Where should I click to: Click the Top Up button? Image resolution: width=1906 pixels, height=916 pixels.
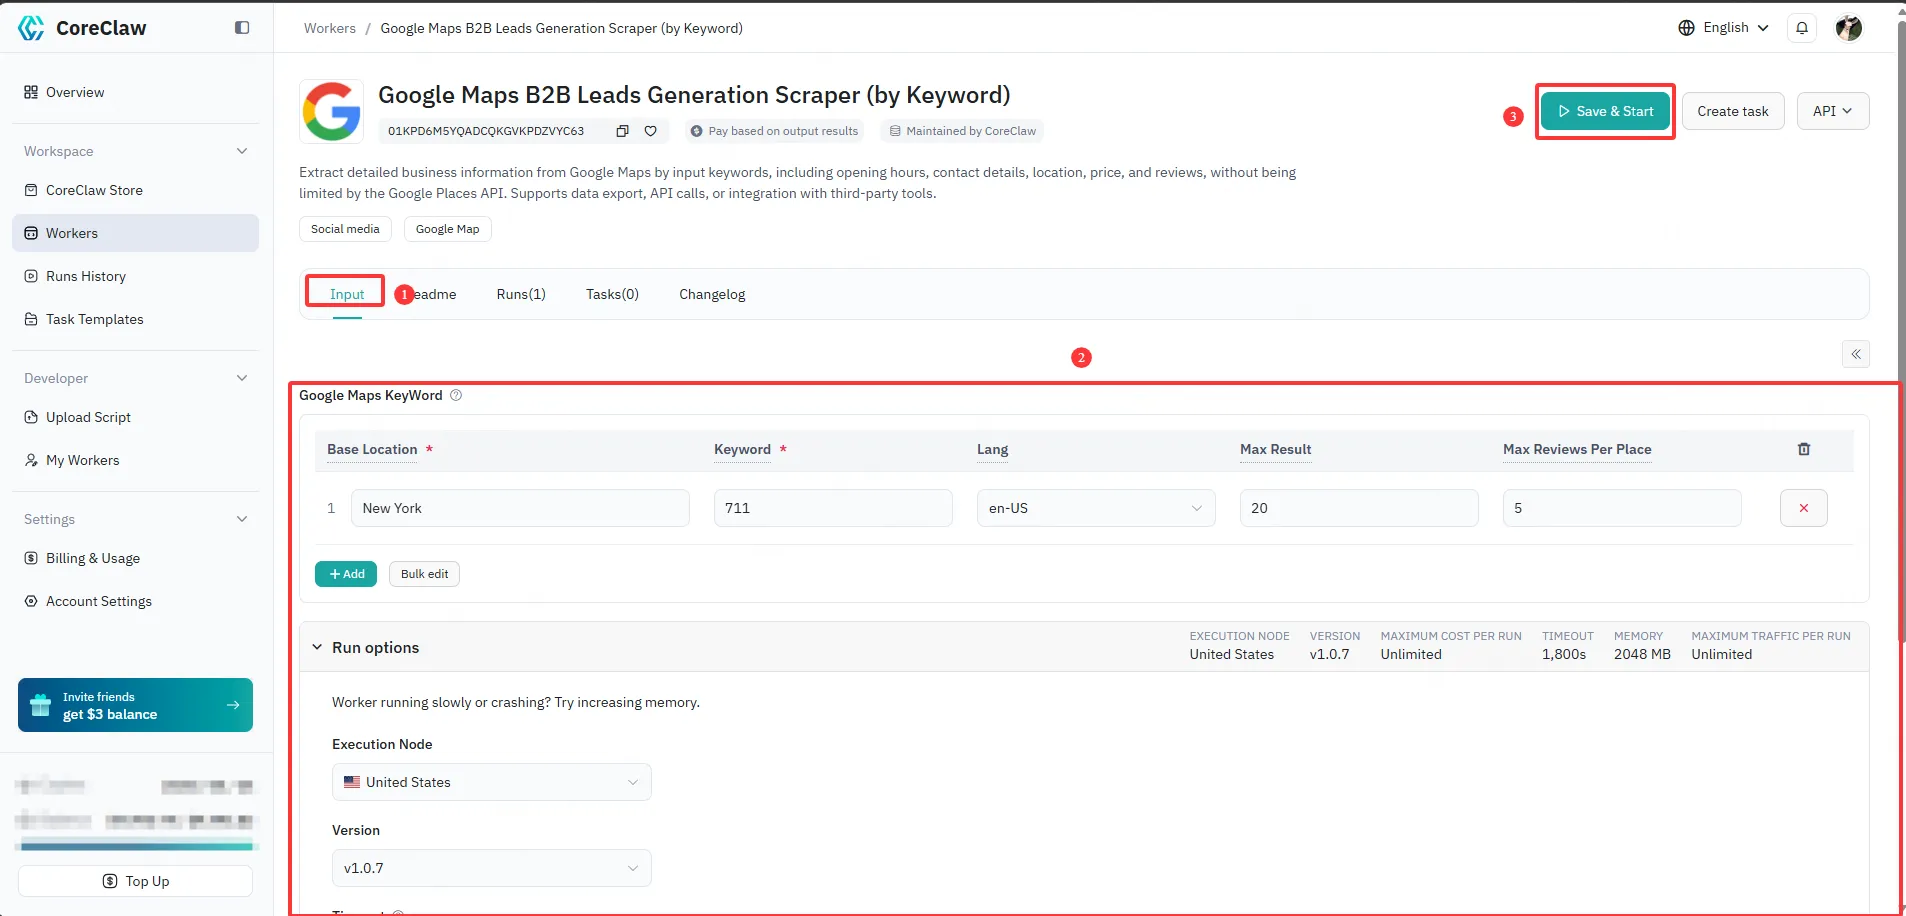point(135,881)
